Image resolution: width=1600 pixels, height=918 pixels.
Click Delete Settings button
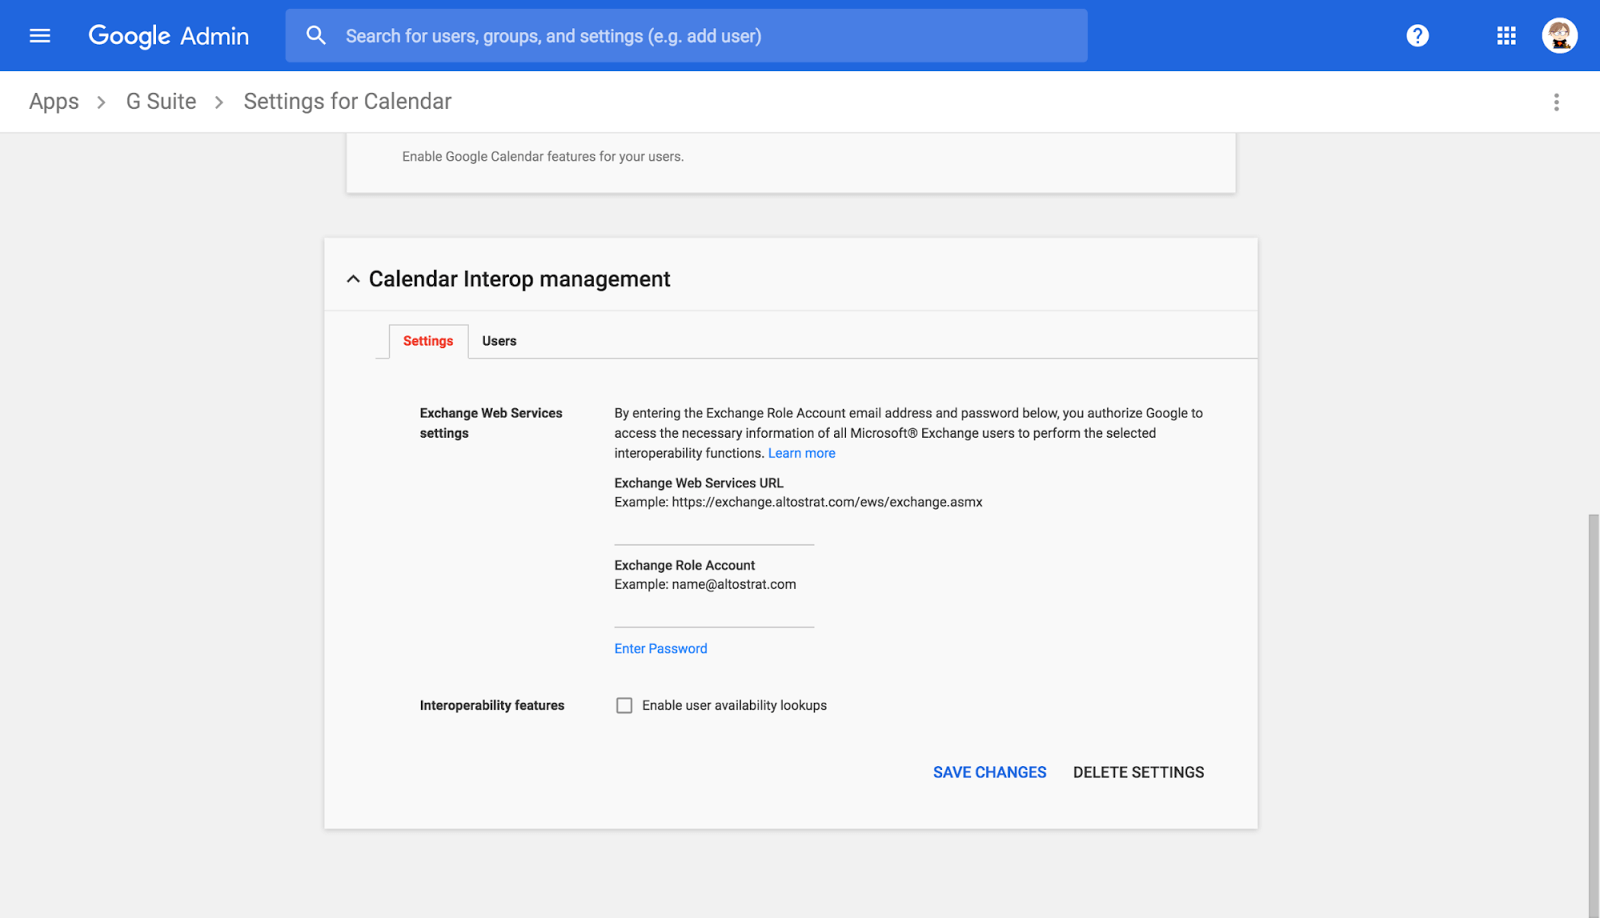pyautogui.click(x=1138, y=772)
